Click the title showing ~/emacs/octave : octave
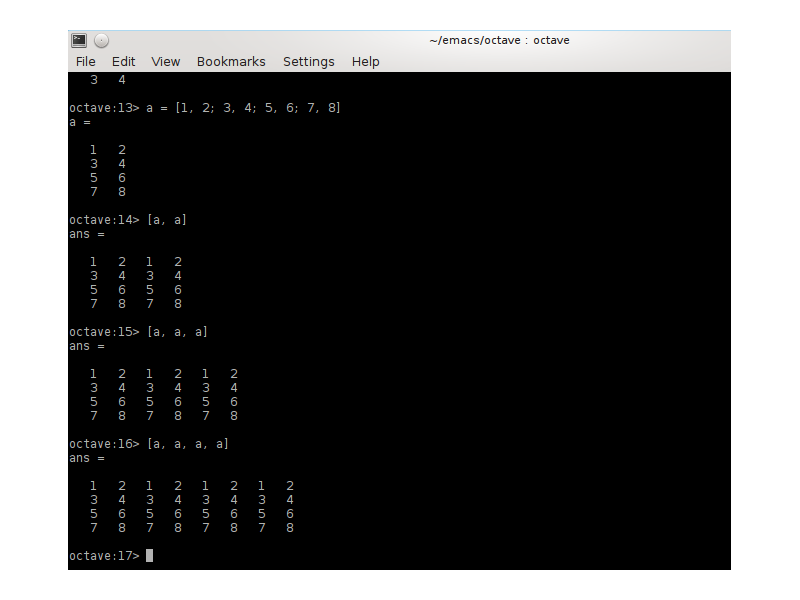800x600 pixels. [x=499, y=40]
